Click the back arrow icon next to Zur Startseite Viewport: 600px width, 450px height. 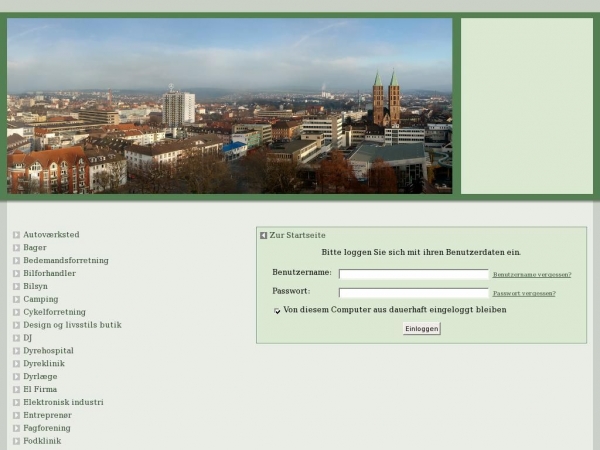[x=263, y=235]
